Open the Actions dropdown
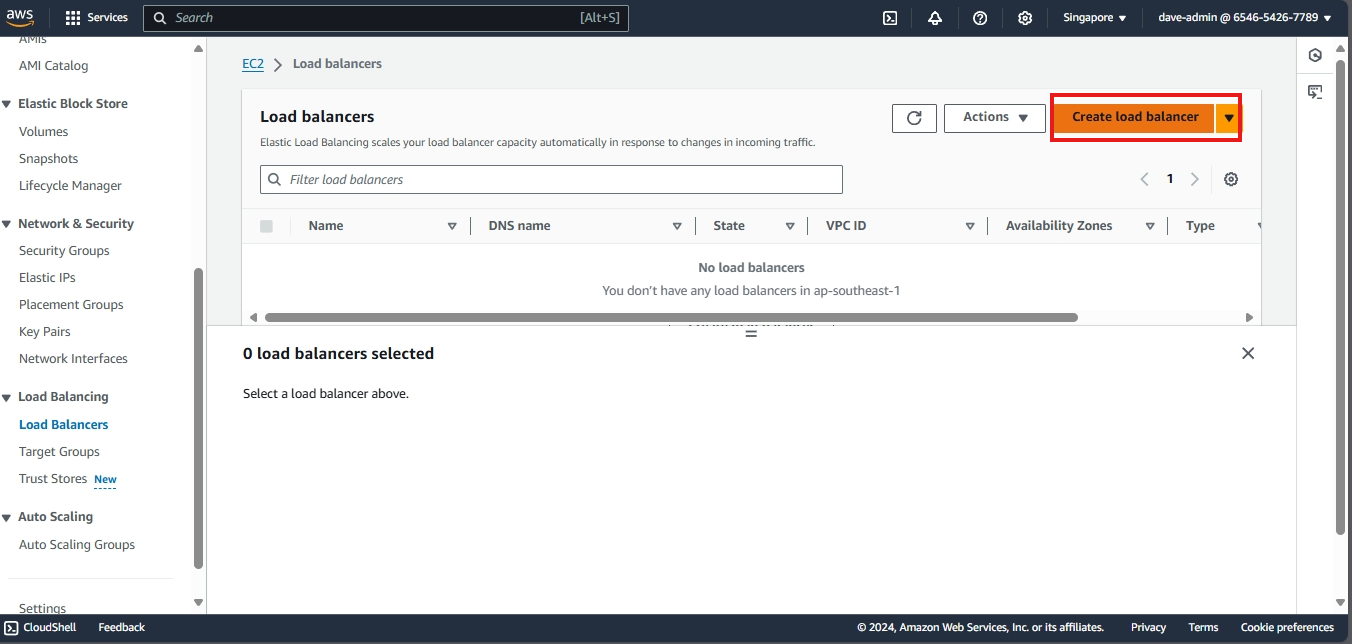The height and width of the screenshot is (644, 1352). pos(995,118)
